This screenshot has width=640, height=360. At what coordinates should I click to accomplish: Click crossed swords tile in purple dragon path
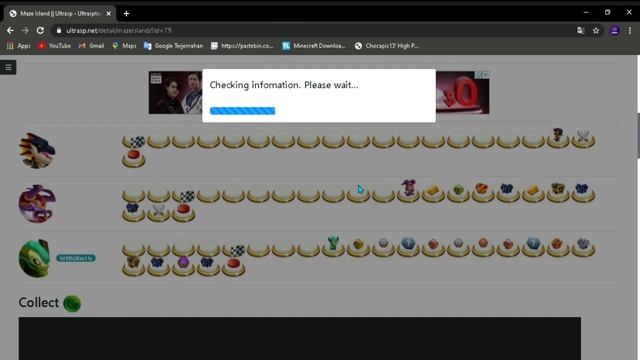point(158,212)
